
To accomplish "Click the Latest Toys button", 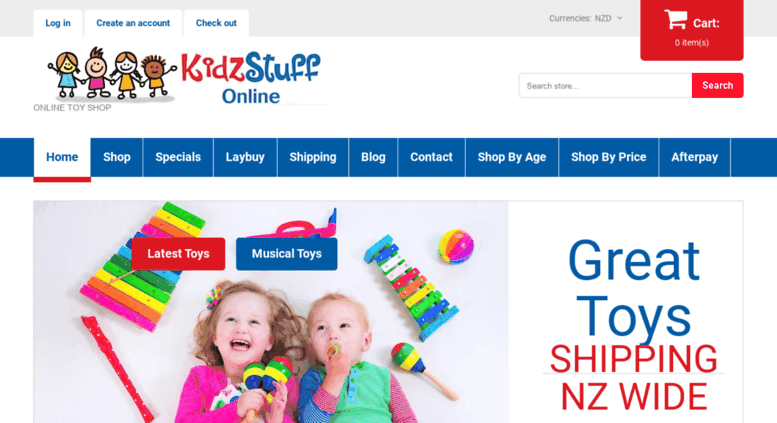I will pos(178,254).
